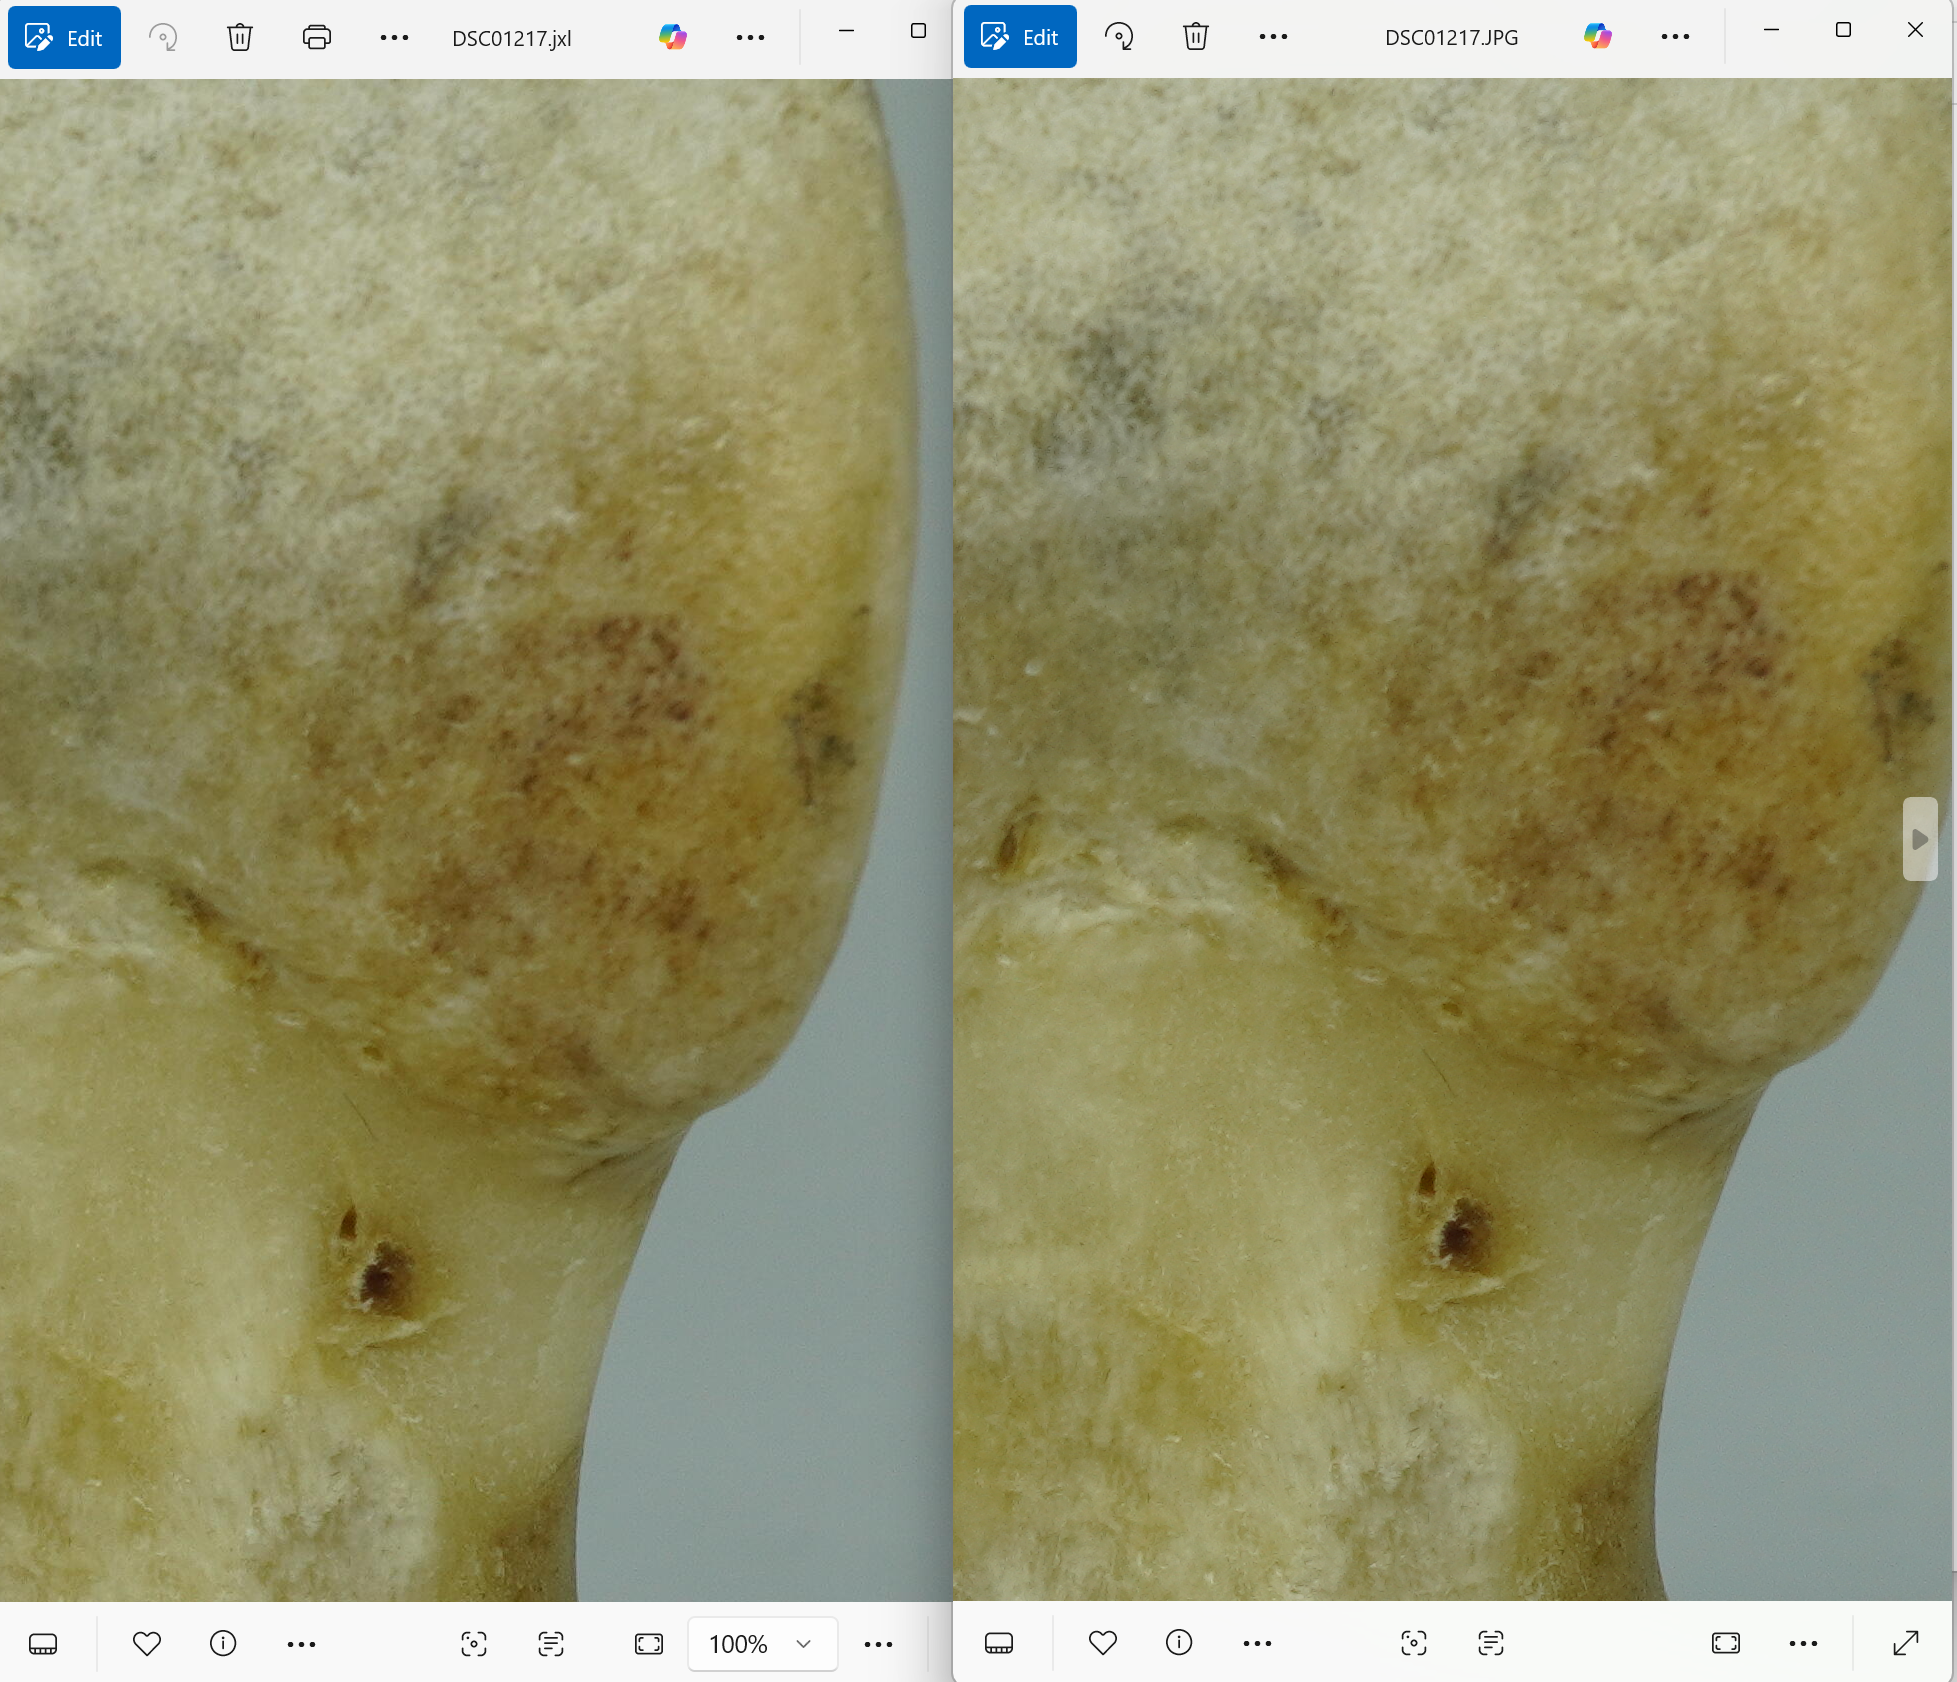Open toolbar overflow menu next to print icon
The width and height of the screenshot is (1957, 1682).
click(x=394, y=38)
